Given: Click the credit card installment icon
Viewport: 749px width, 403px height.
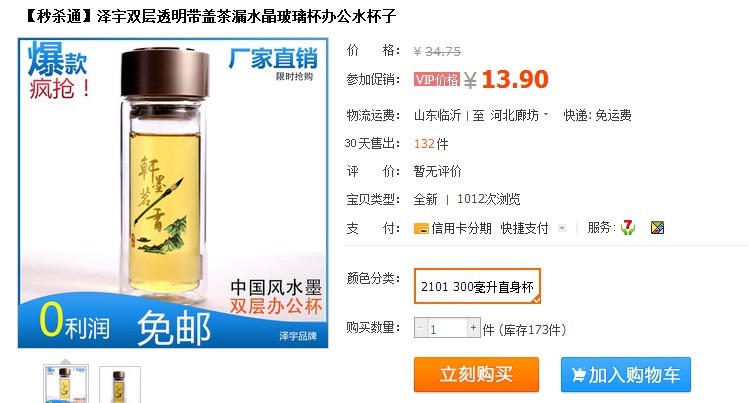Looking at the screenshot, I should pyautogui.click(x=421, y=229).
